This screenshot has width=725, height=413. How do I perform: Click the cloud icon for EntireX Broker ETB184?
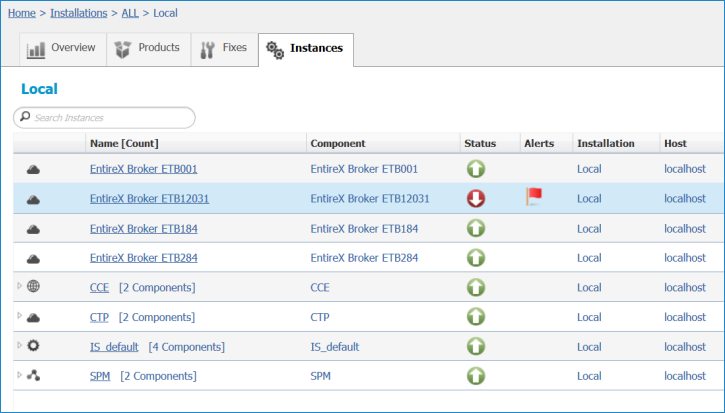point(33,229)
